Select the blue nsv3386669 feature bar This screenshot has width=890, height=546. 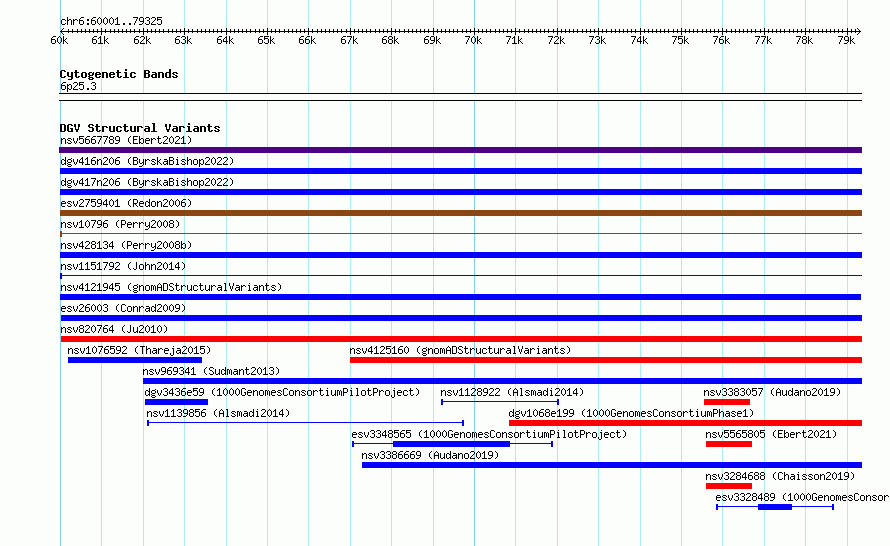[612, 465]
